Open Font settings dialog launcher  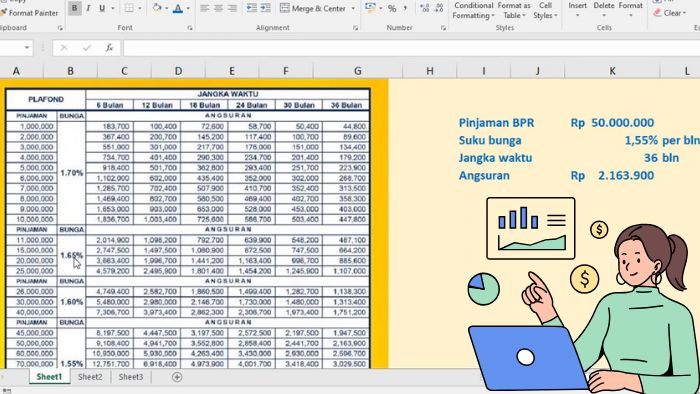pos(190,28)
